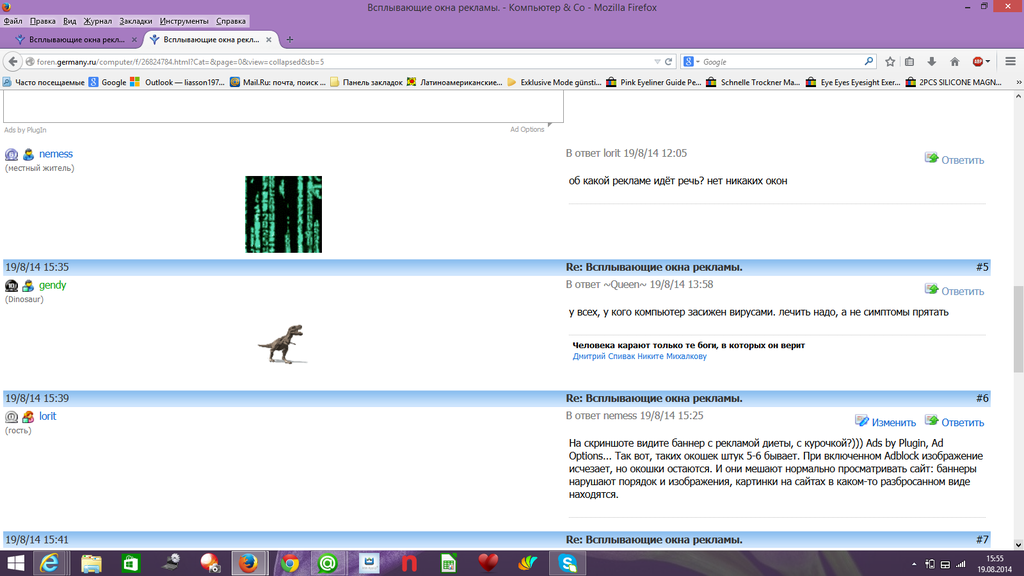The height and width of the screenshot is (576, 1024).
Task: Open Internet Explorer from taskbar
Action: 50,563
